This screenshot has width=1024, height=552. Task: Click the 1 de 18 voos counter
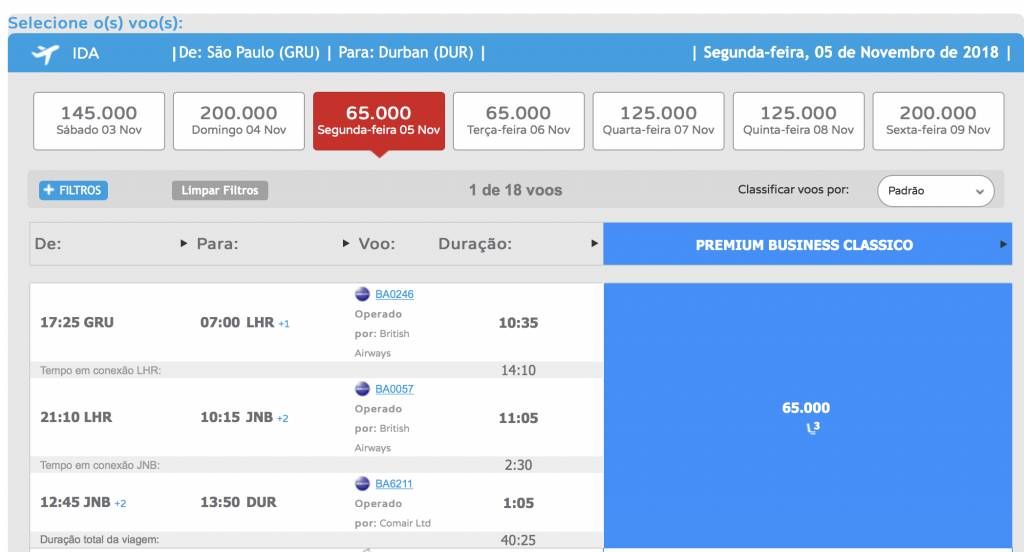pyautogui.click(x=515, y=190)
